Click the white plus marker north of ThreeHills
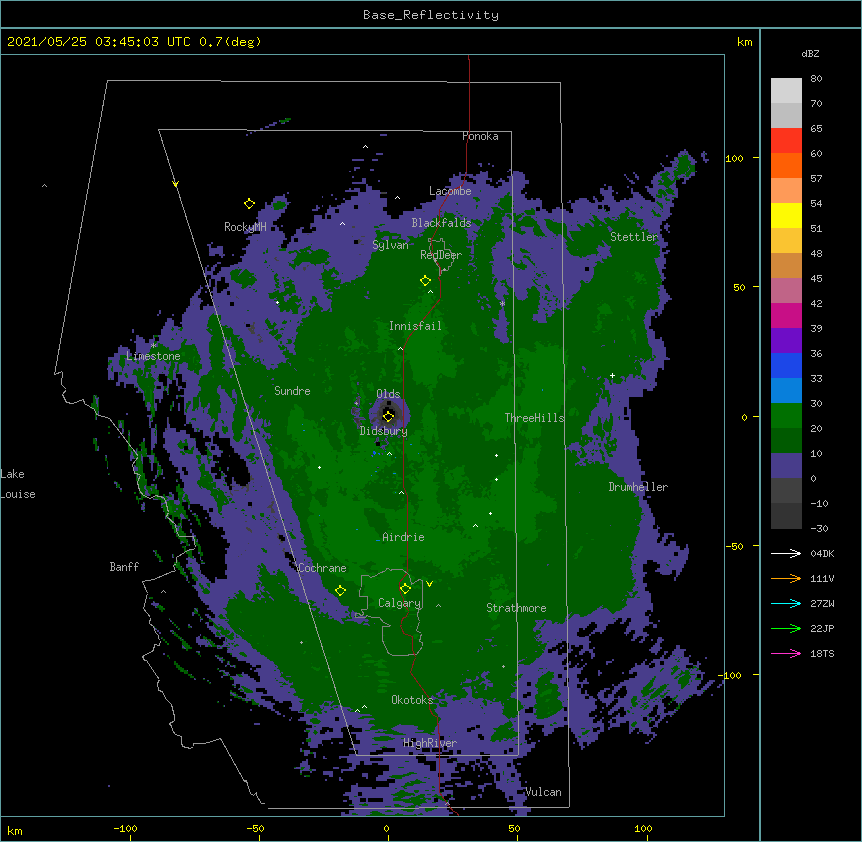 pos(612,376)
